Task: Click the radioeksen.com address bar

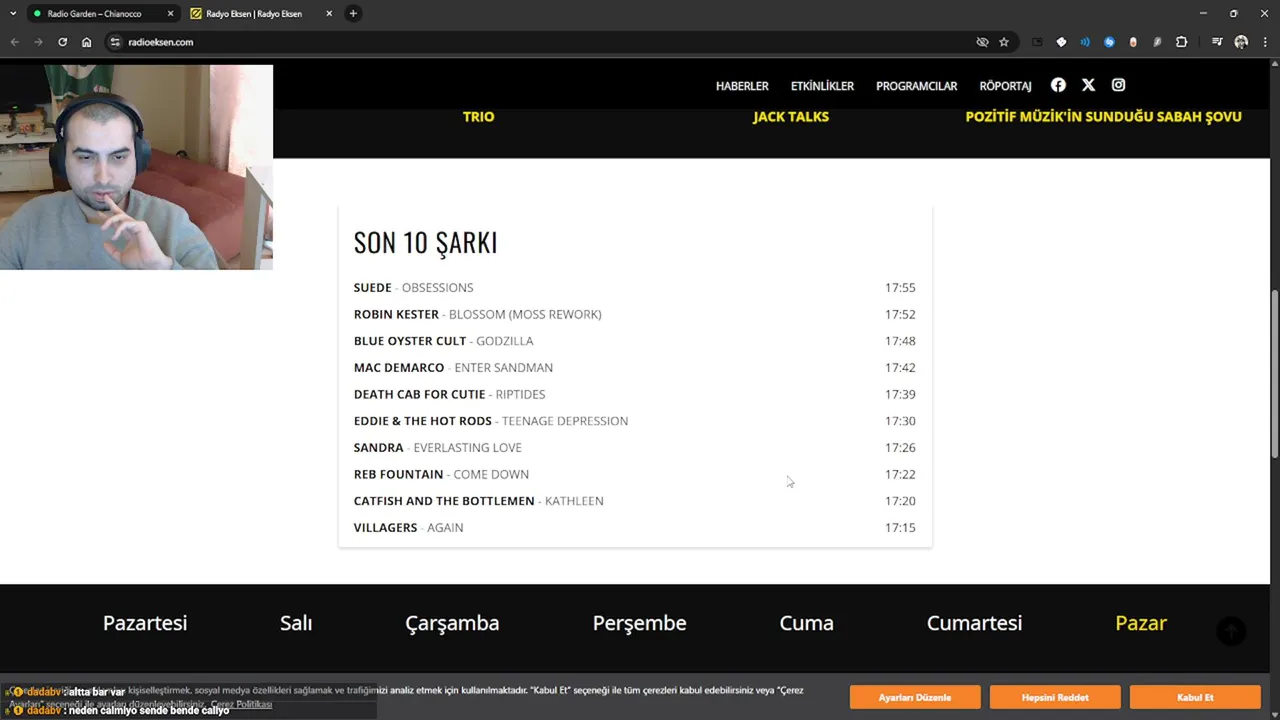Action: 540,42
